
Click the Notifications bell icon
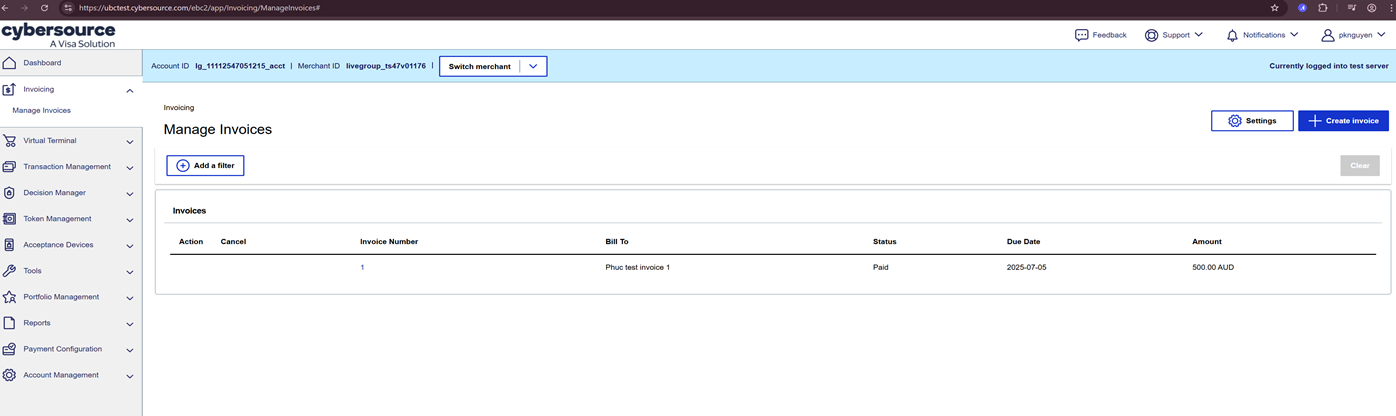pos(1232,35)
